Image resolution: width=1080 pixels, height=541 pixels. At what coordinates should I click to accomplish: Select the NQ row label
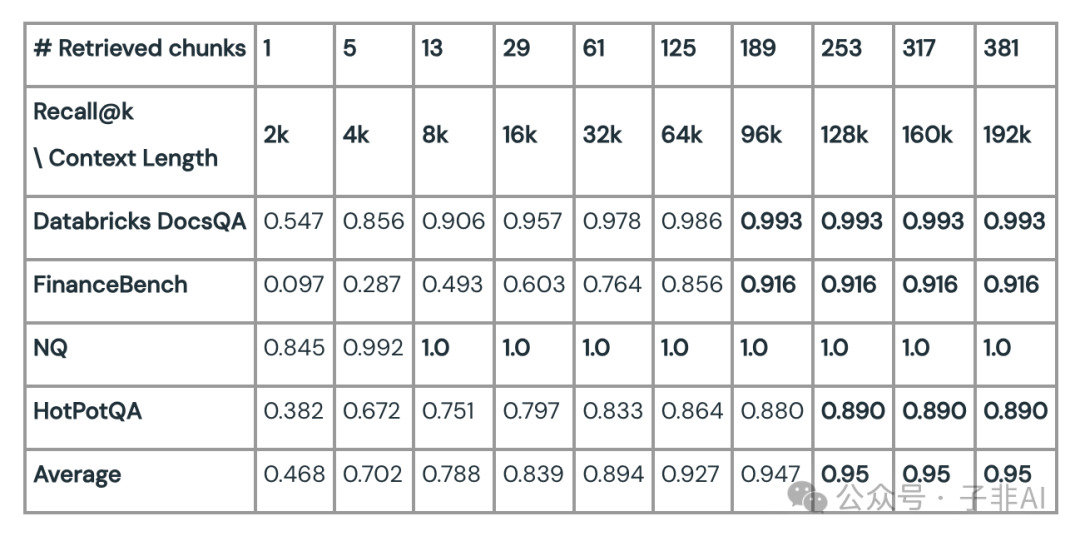[x=49, y=348]
